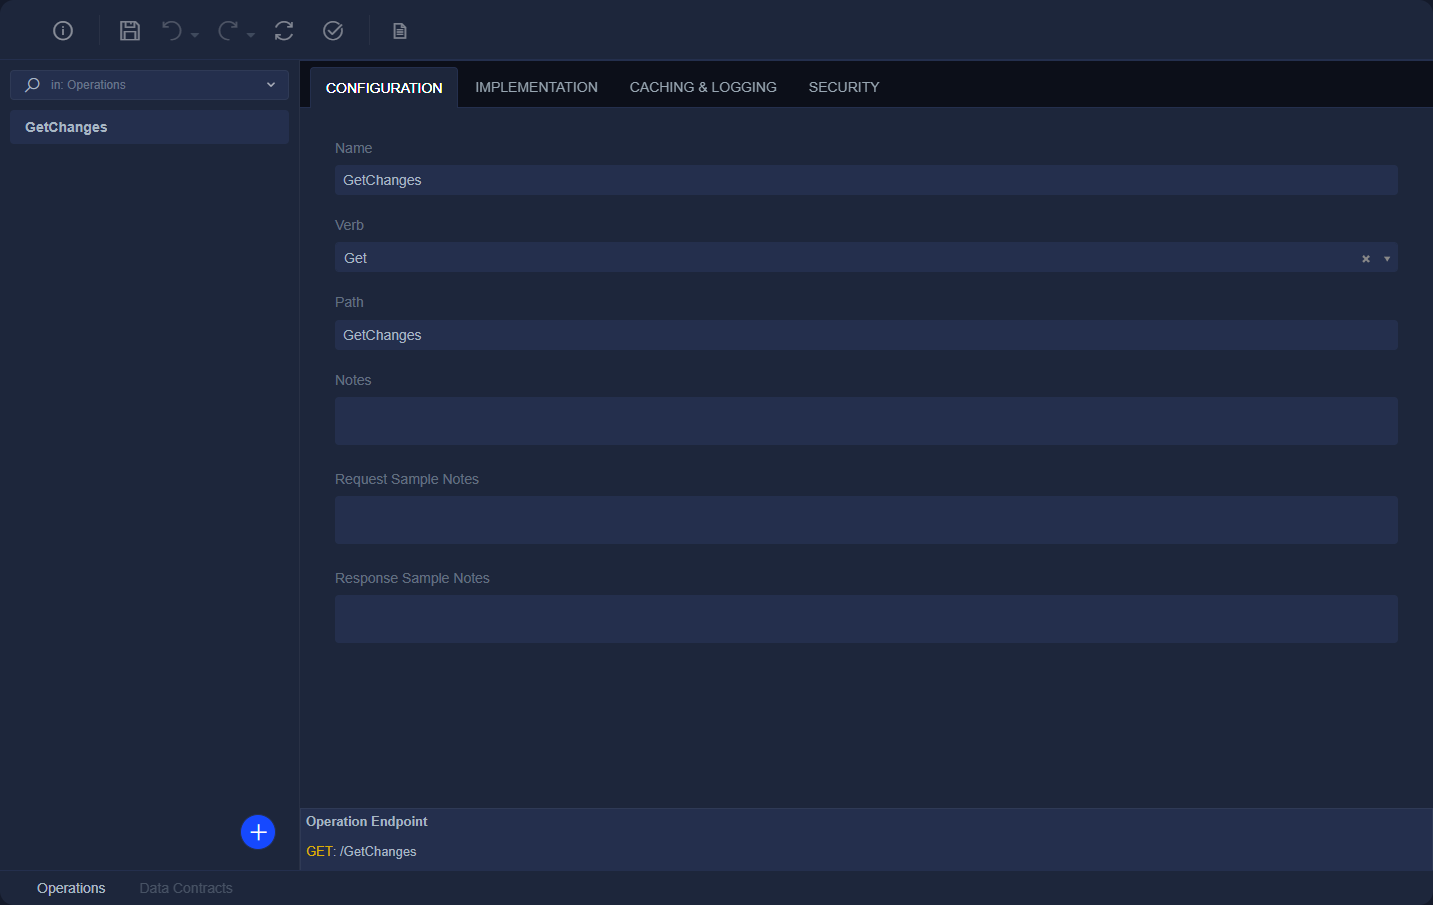
Task: Open the undo history dropdown arrow
Action: tap(195, 35)
